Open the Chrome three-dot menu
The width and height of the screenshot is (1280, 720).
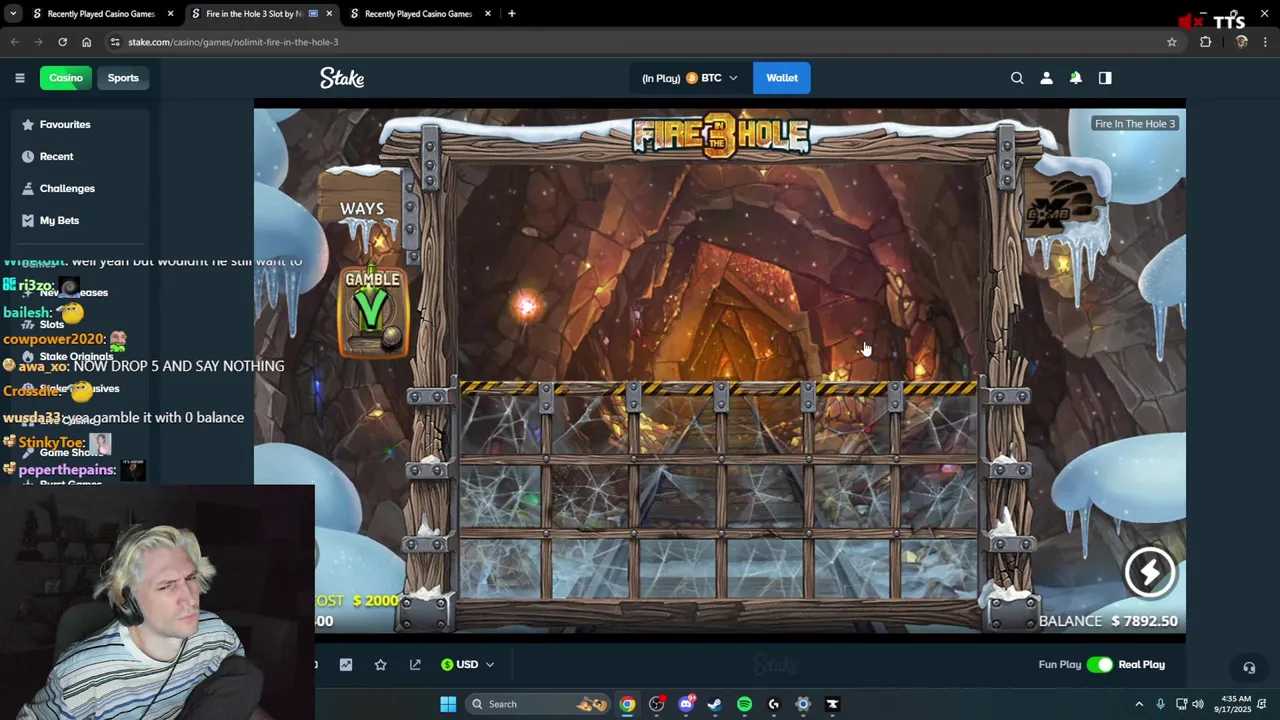tap(1265, 42)
